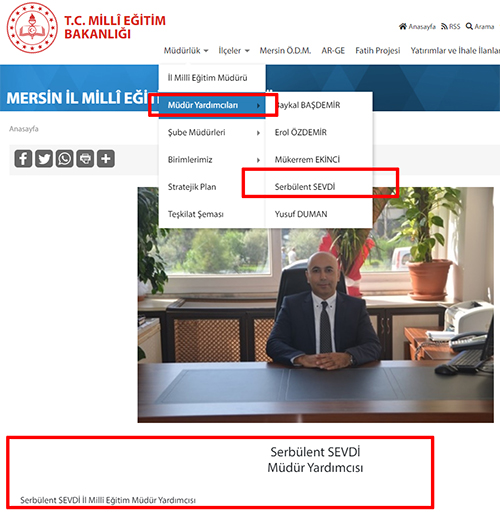500x512 pixels.
Task: Go to Anasayfa via the home icon
Action: (x=403, y=26)
